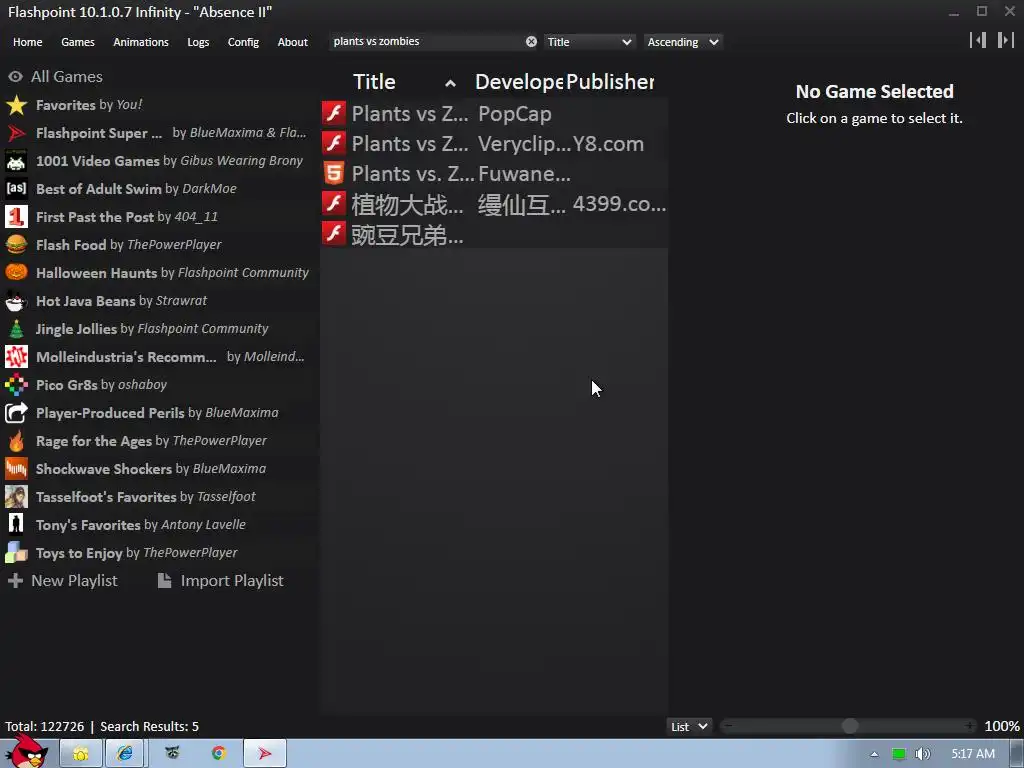1024x768 pixels.
Task: Open the Ascending sort order dropdown
Action: point(683,42)
